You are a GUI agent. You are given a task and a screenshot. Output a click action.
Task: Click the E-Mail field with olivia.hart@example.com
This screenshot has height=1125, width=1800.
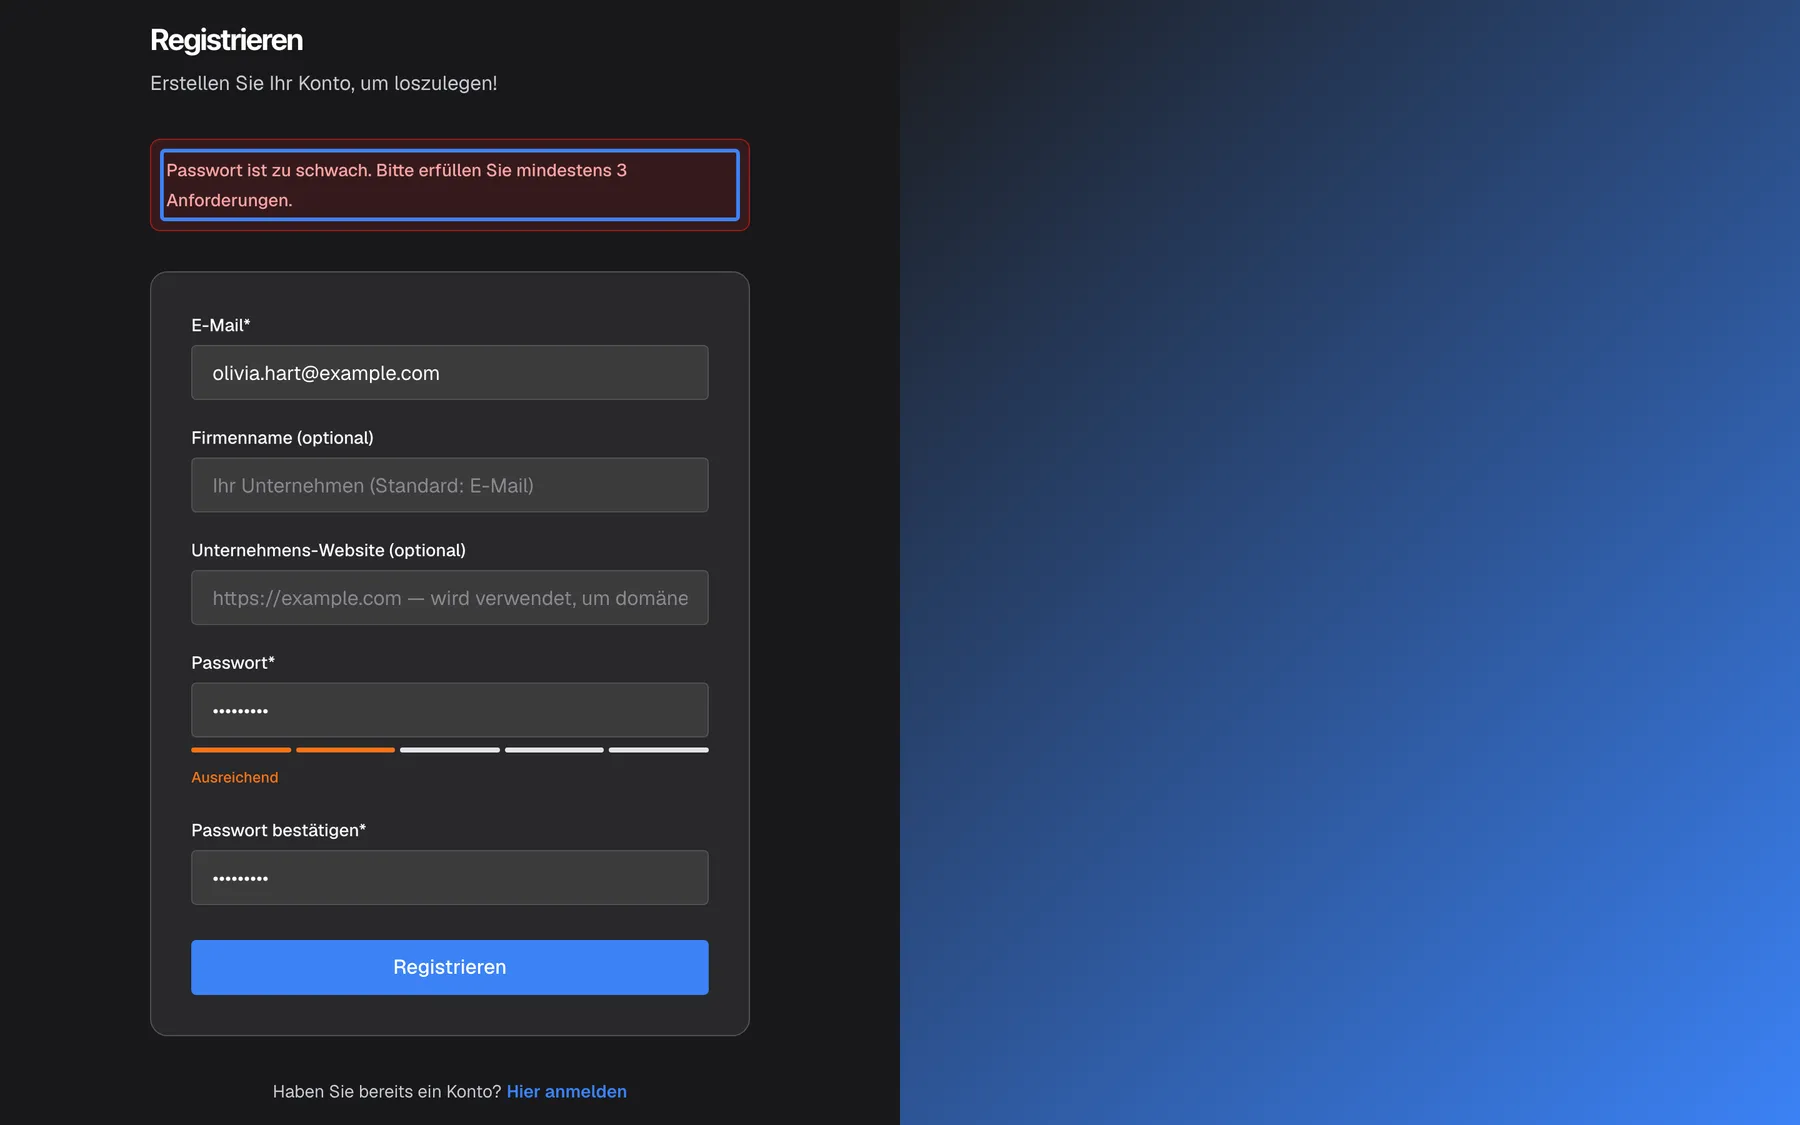click(x=450, y=373)
